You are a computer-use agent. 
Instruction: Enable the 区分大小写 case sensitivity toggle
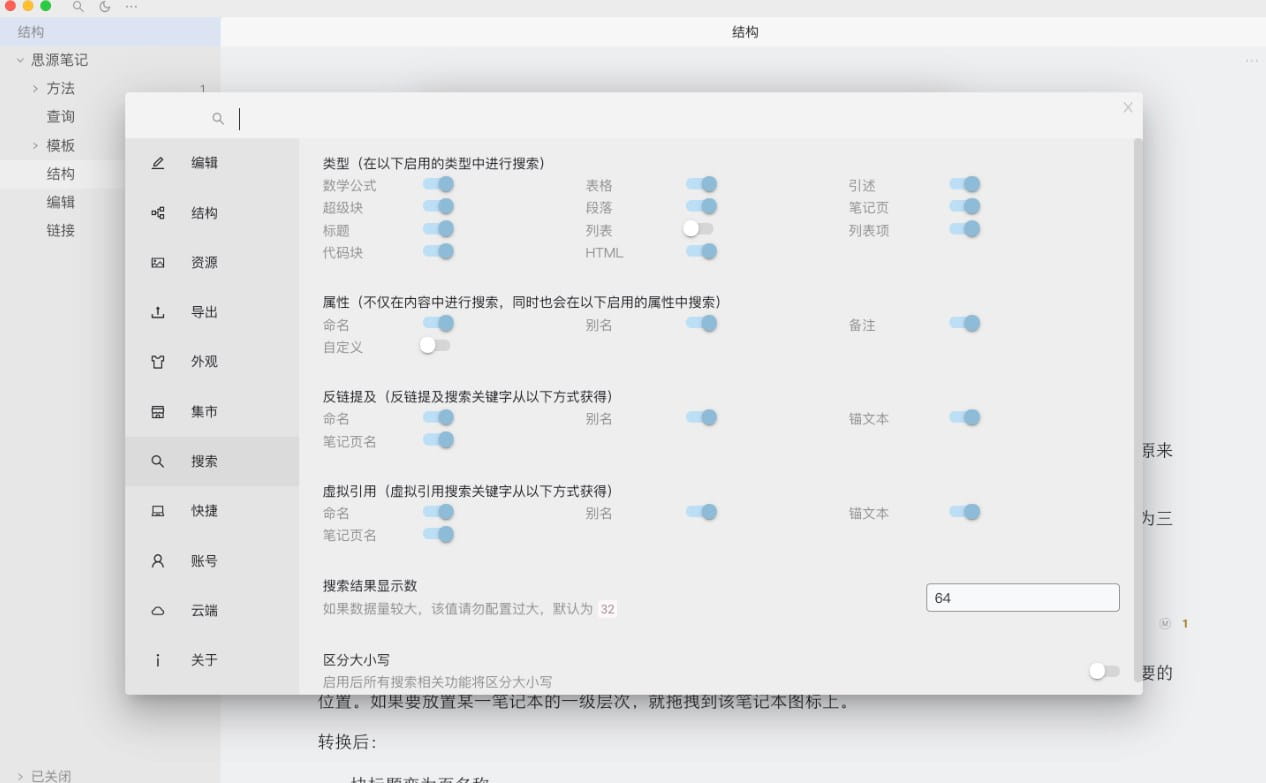(x=1104, y=671)
